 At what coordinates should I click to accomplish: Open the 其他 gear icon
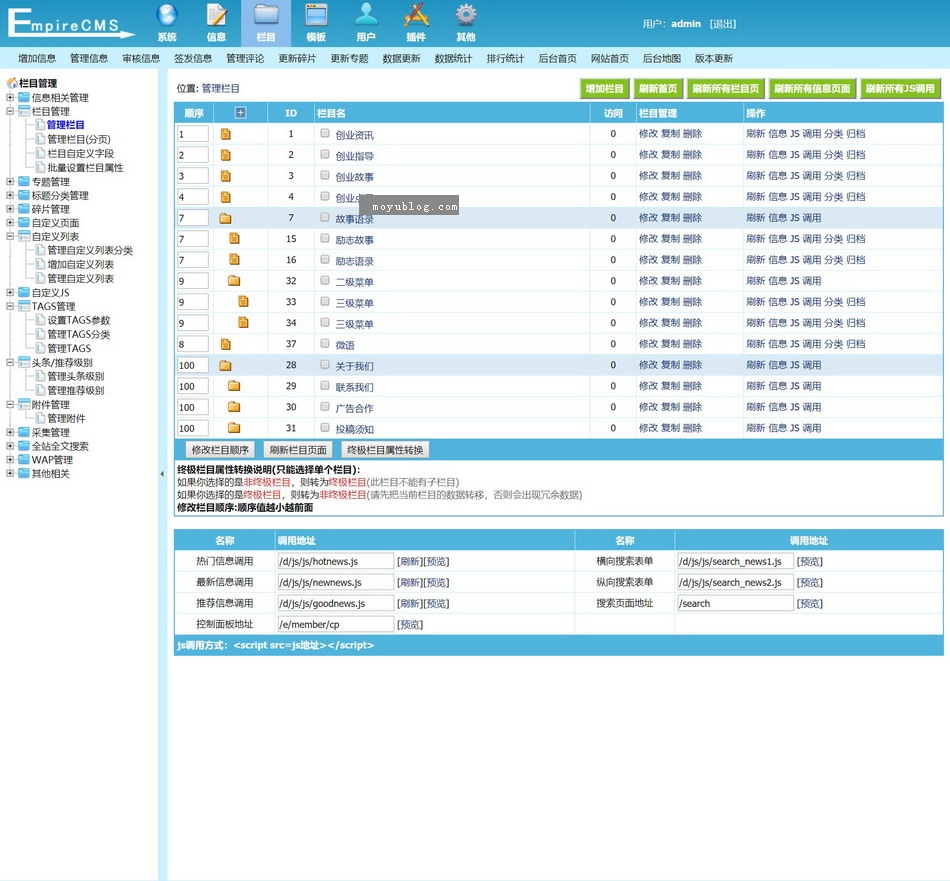click(x=466, y=15)
